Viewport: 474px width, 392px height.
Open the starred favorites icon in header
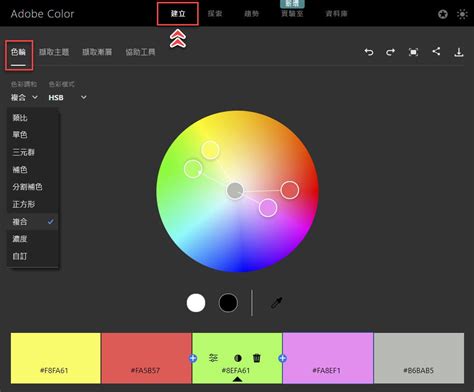(x=443, y=14)
